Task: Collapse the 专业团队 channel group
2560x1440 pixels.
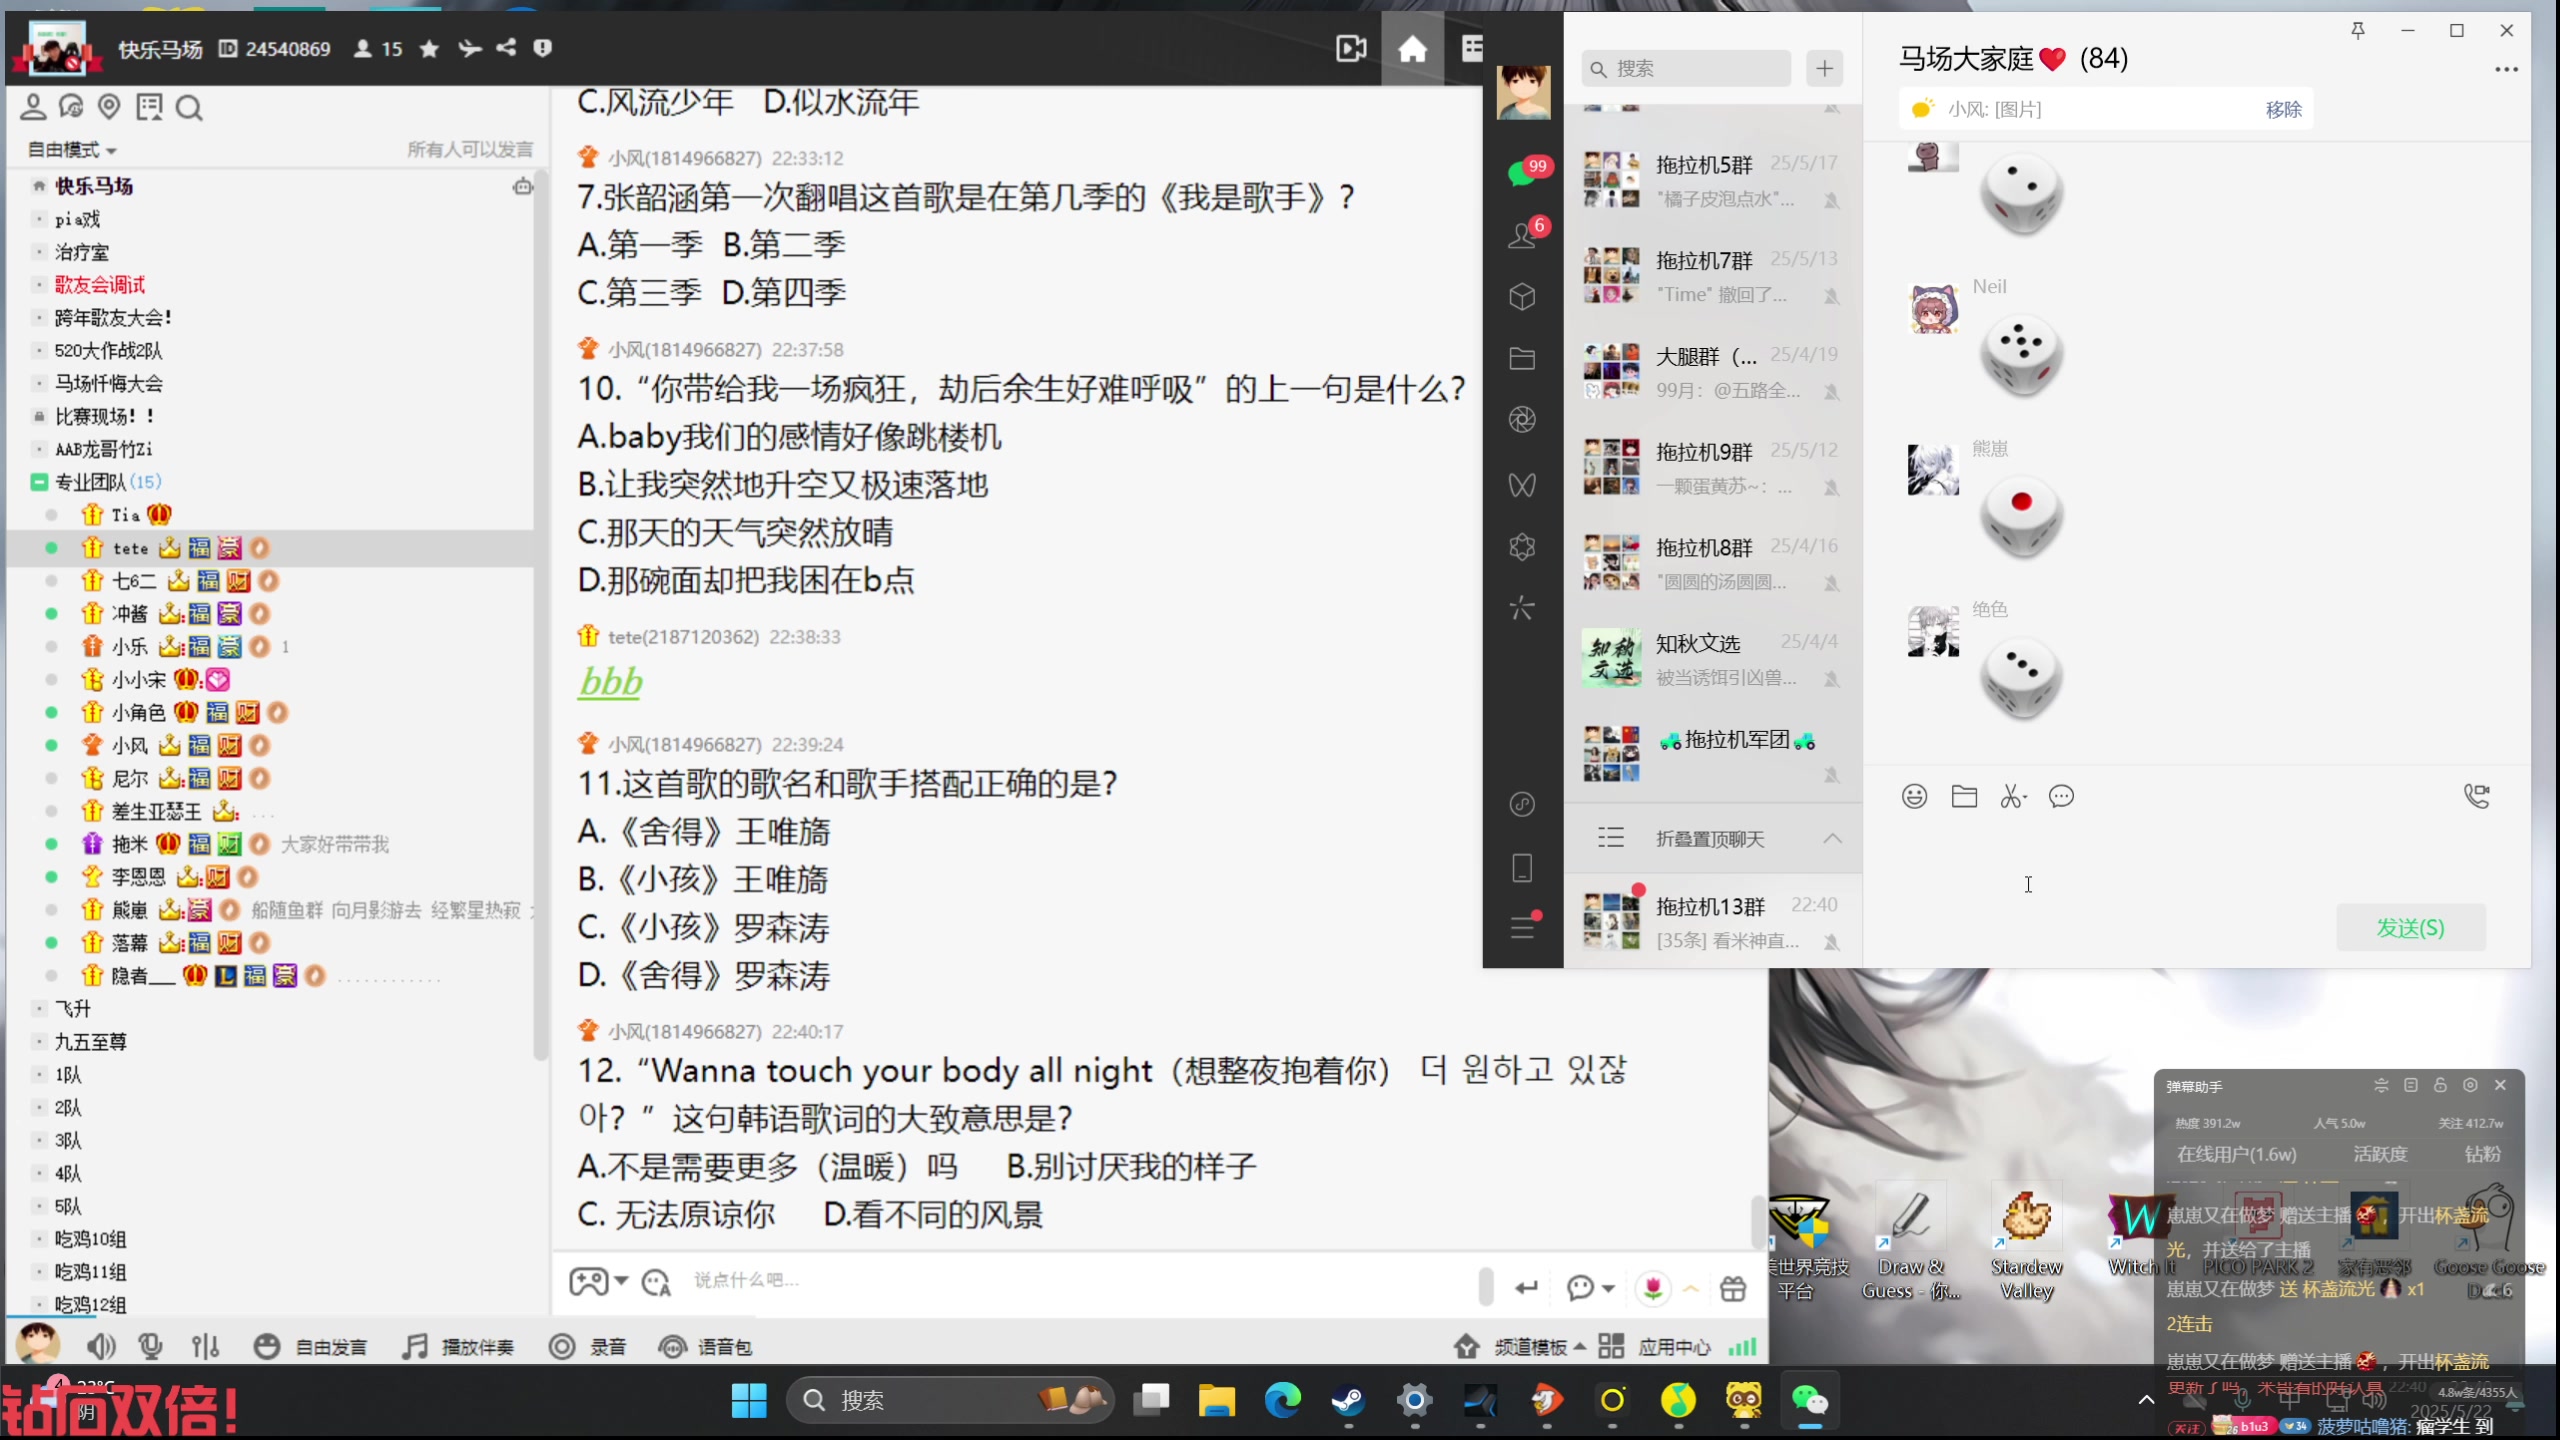Action: coord(39,482)
